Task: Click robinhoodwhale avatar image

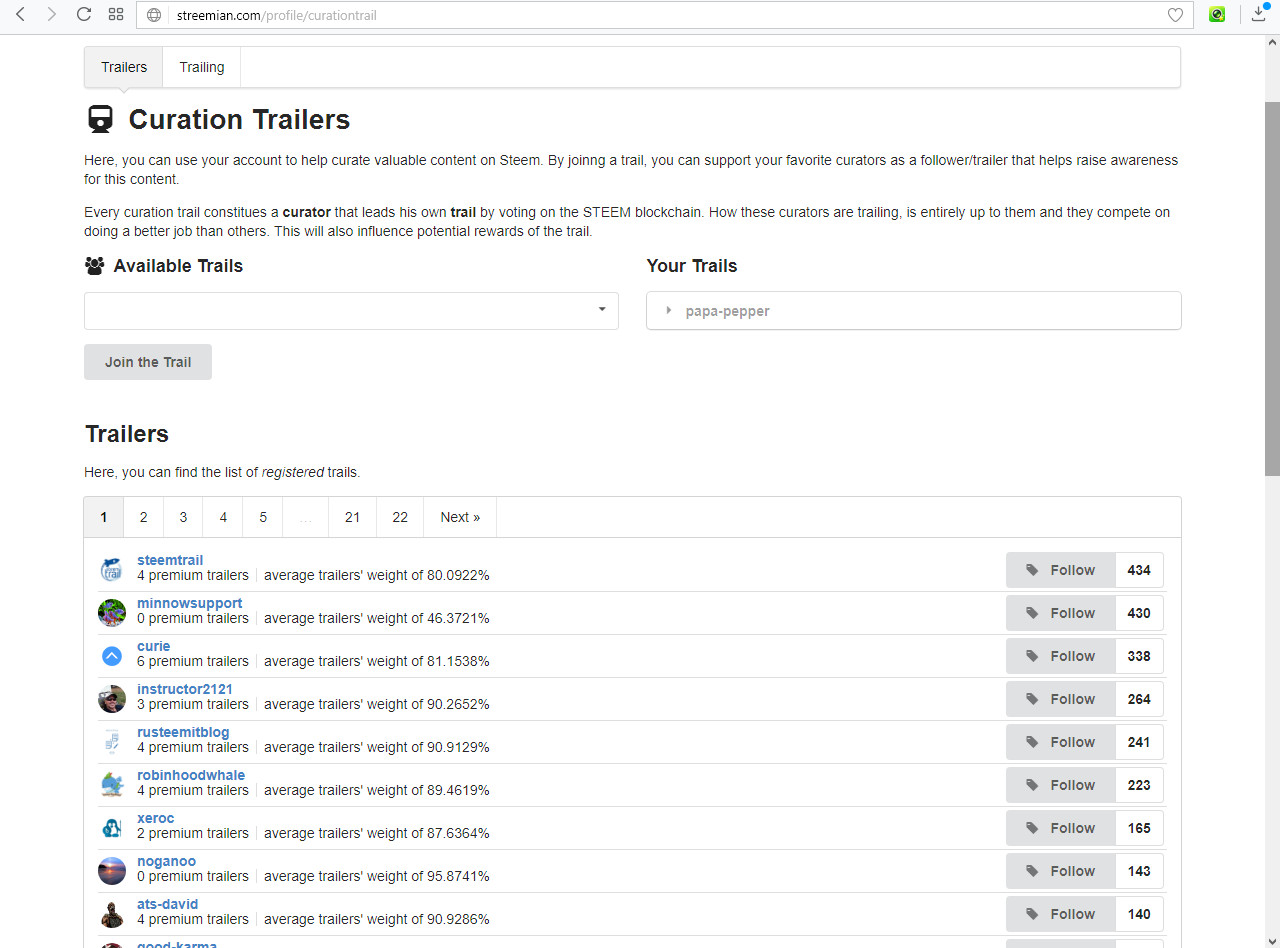Action: coord(112,785)
